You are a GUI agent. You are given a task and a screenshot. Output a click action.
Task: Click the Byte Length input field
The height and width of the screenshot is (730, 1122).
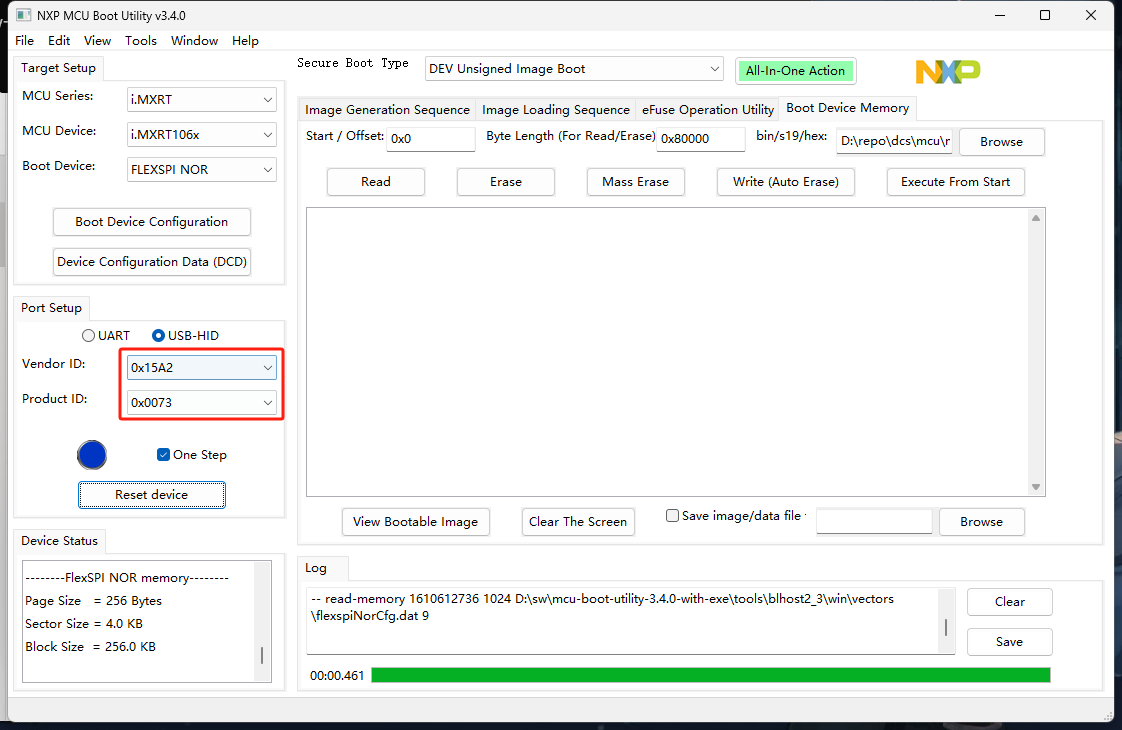pos(701,139)
